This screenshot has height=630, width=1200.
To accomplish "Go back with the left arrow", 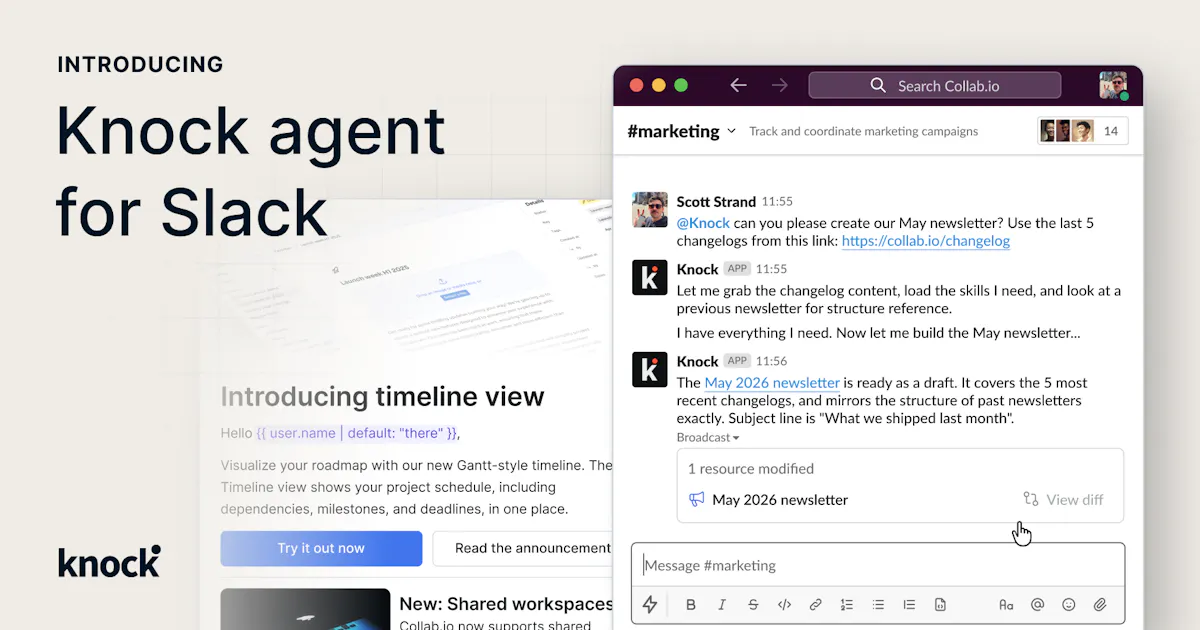I will pyautogui.click(x=738, y=85).
